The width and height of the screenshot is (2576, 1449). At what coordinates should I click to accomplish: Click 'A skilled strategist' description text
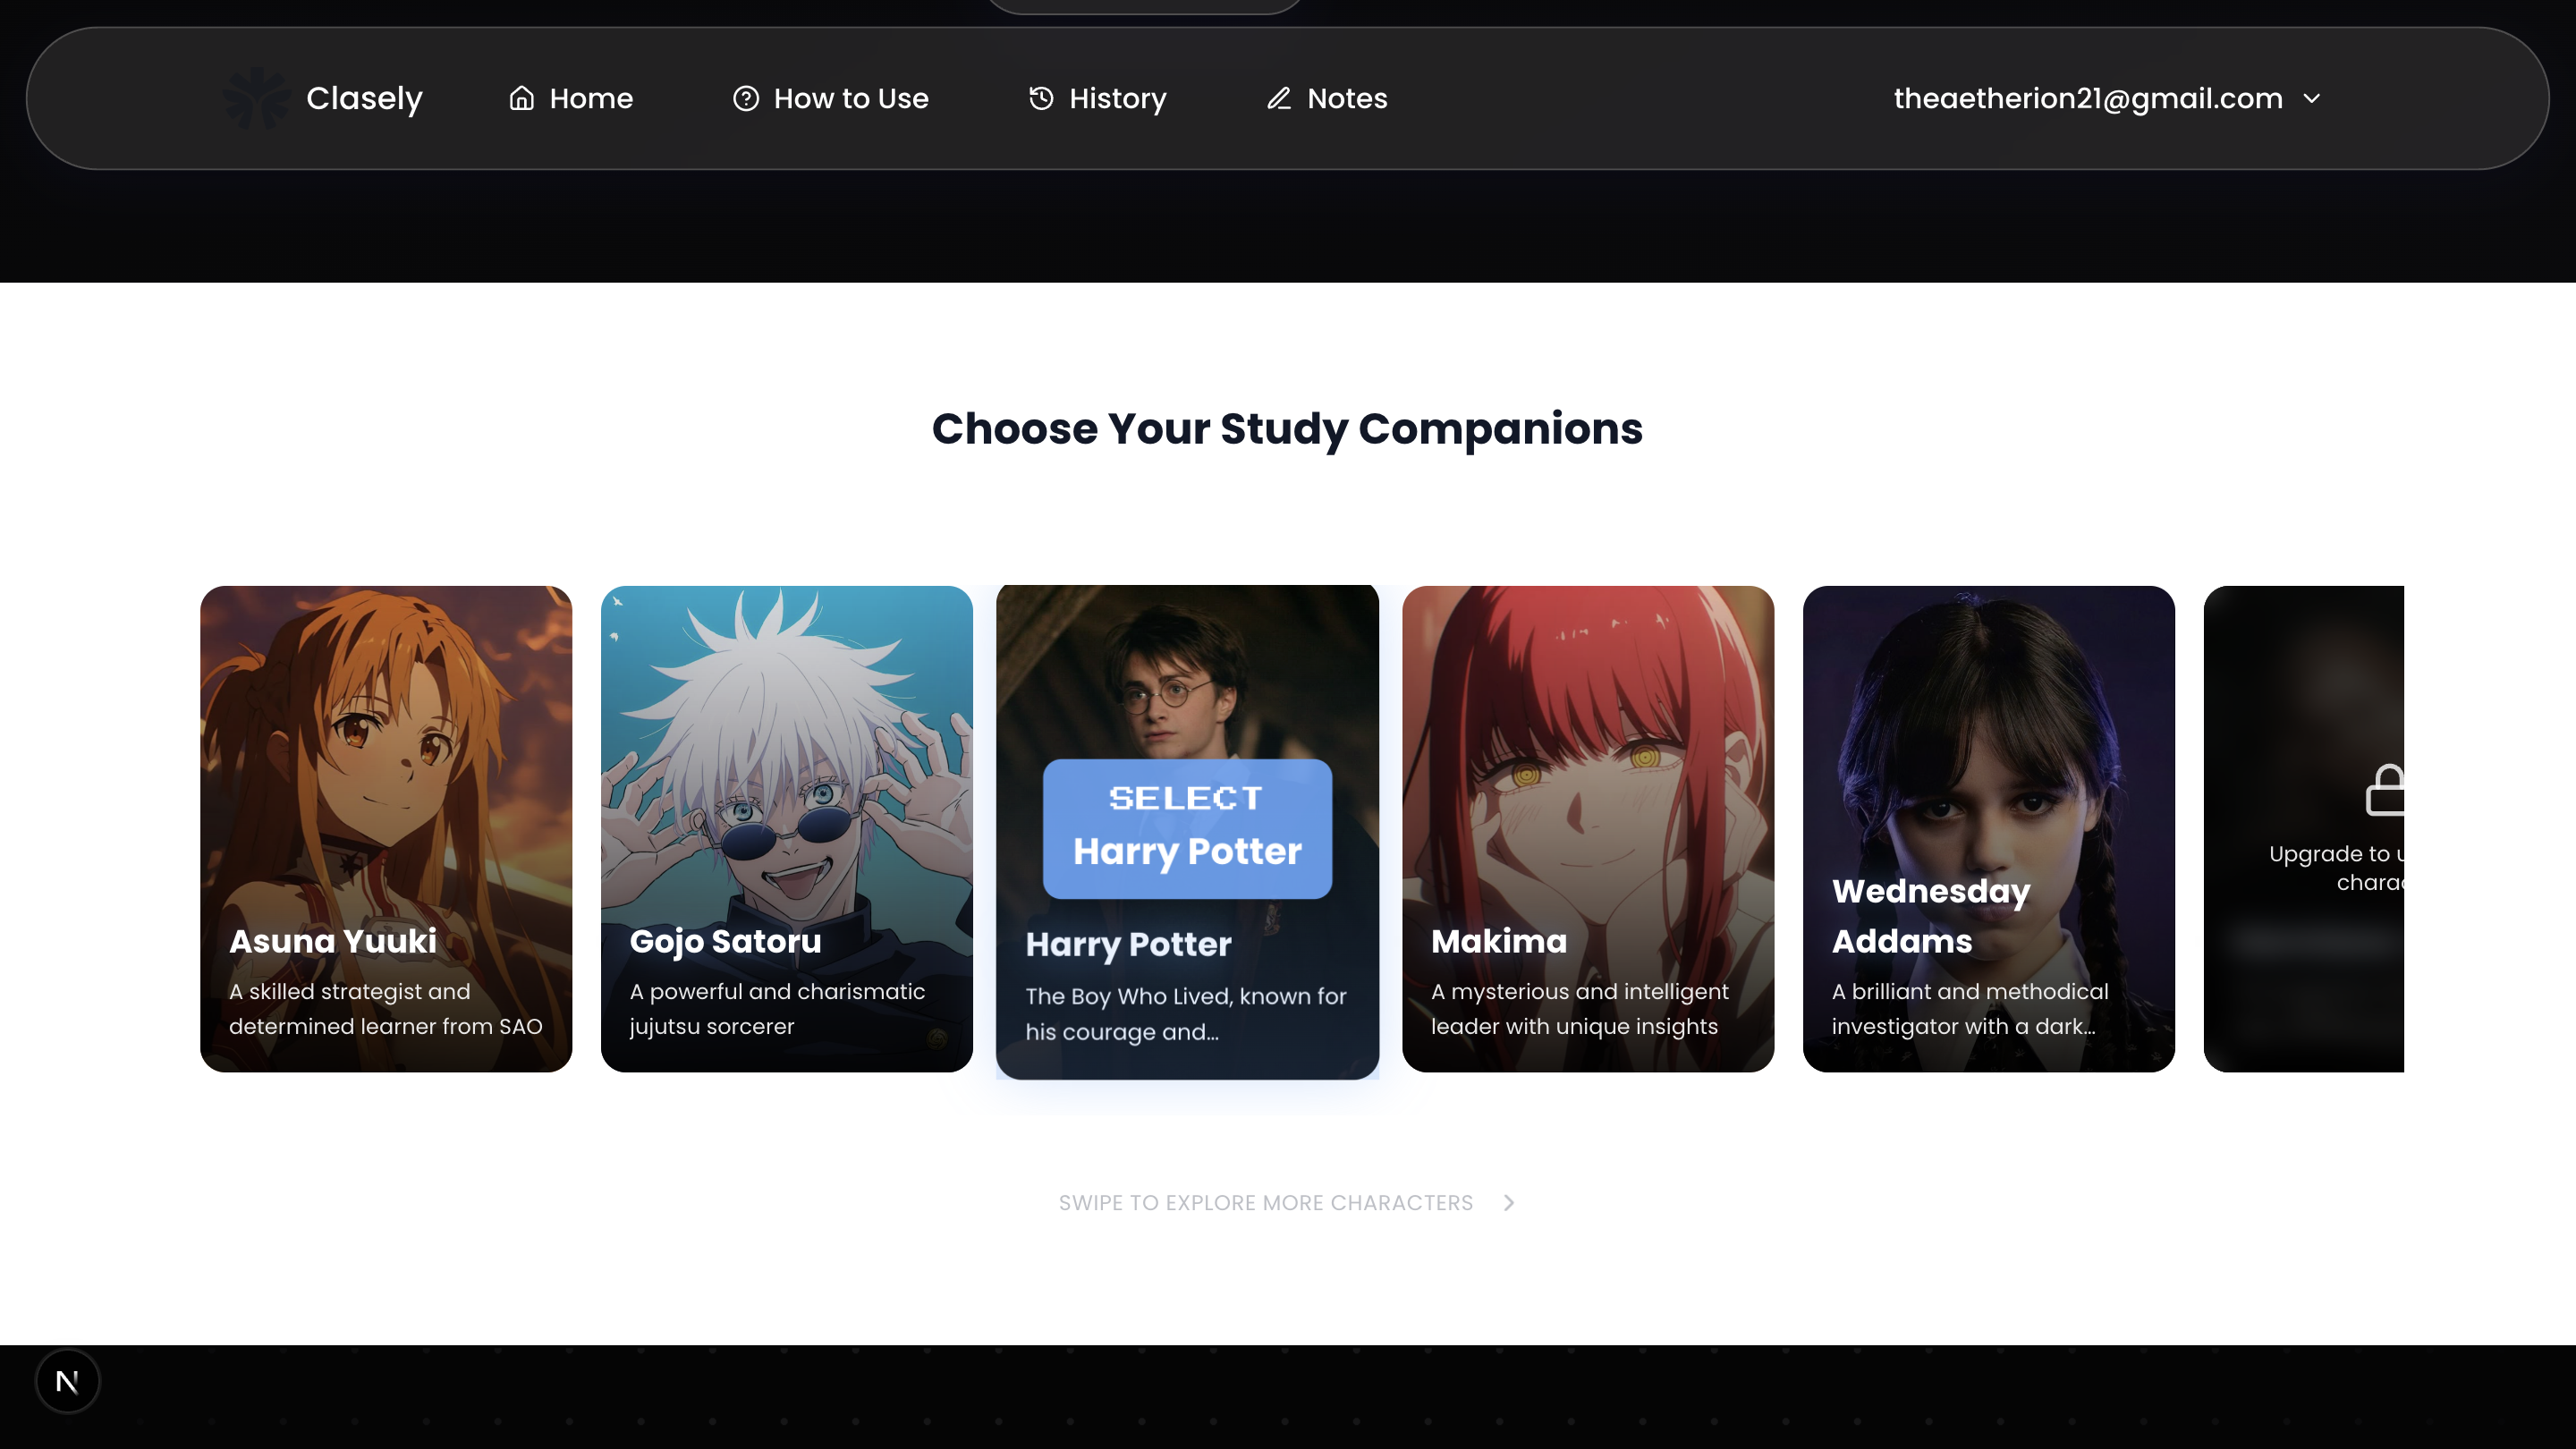click(x=386, y=1008)
